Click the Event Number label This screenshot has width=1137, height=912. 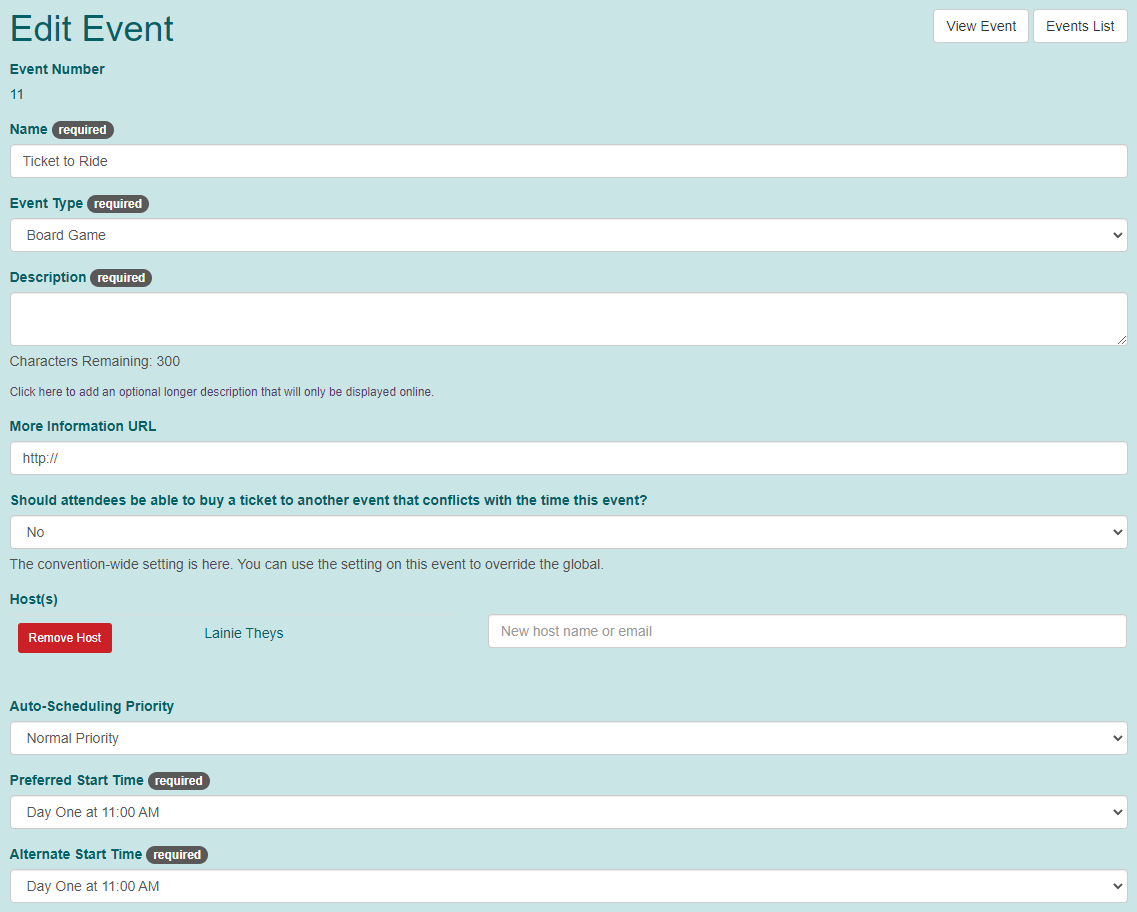57,69
